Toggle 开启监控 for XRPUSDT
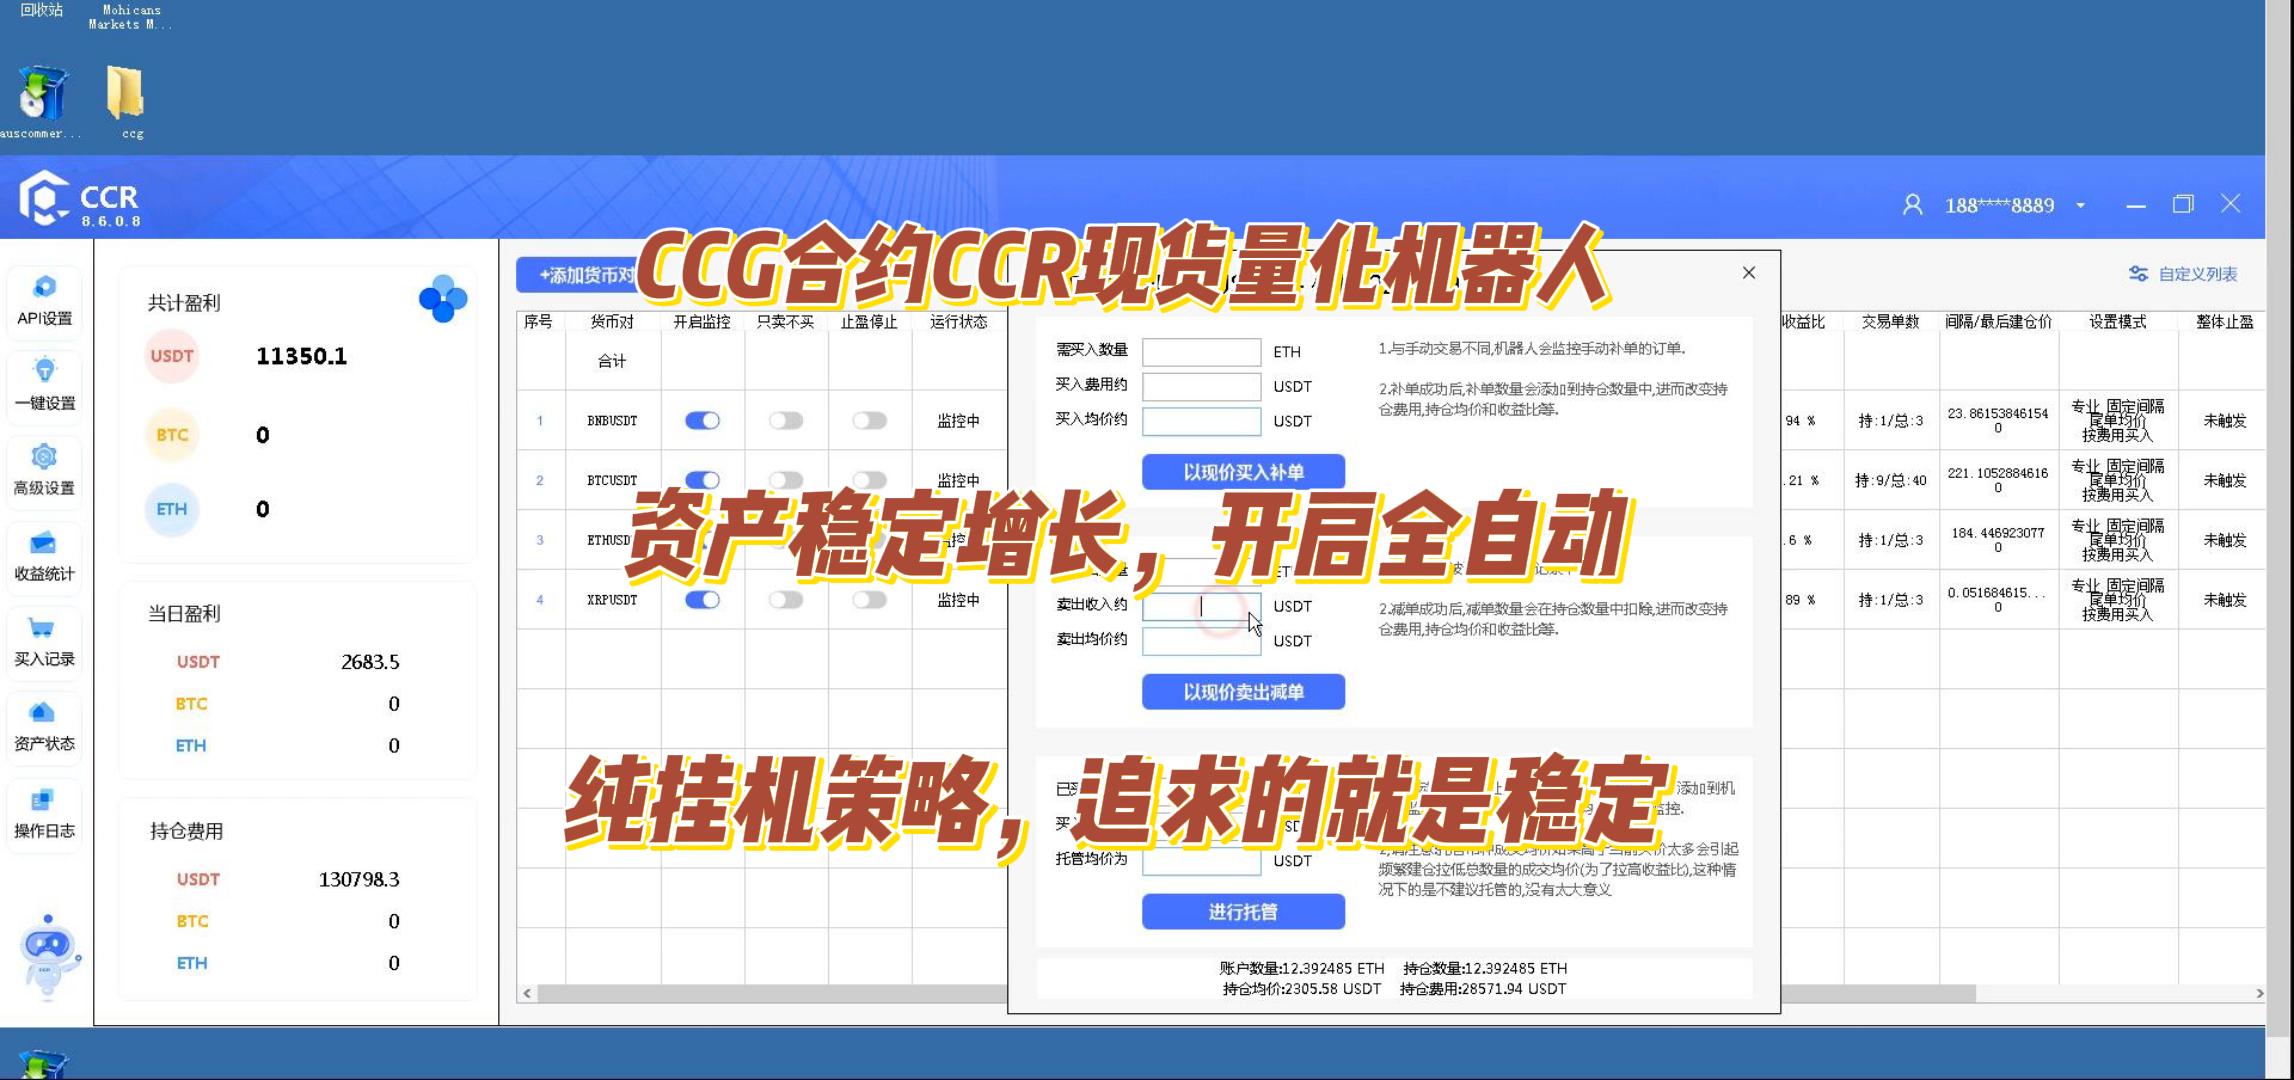 coord(702,600)
